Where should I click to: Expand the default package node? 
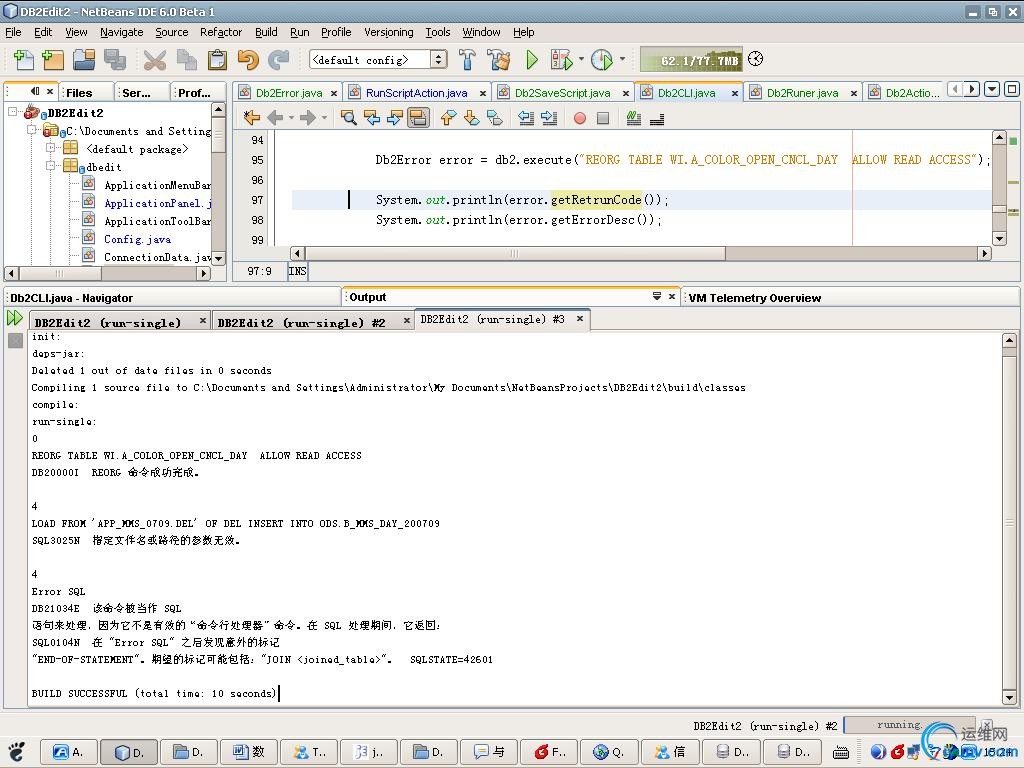(x=50, y=148)
